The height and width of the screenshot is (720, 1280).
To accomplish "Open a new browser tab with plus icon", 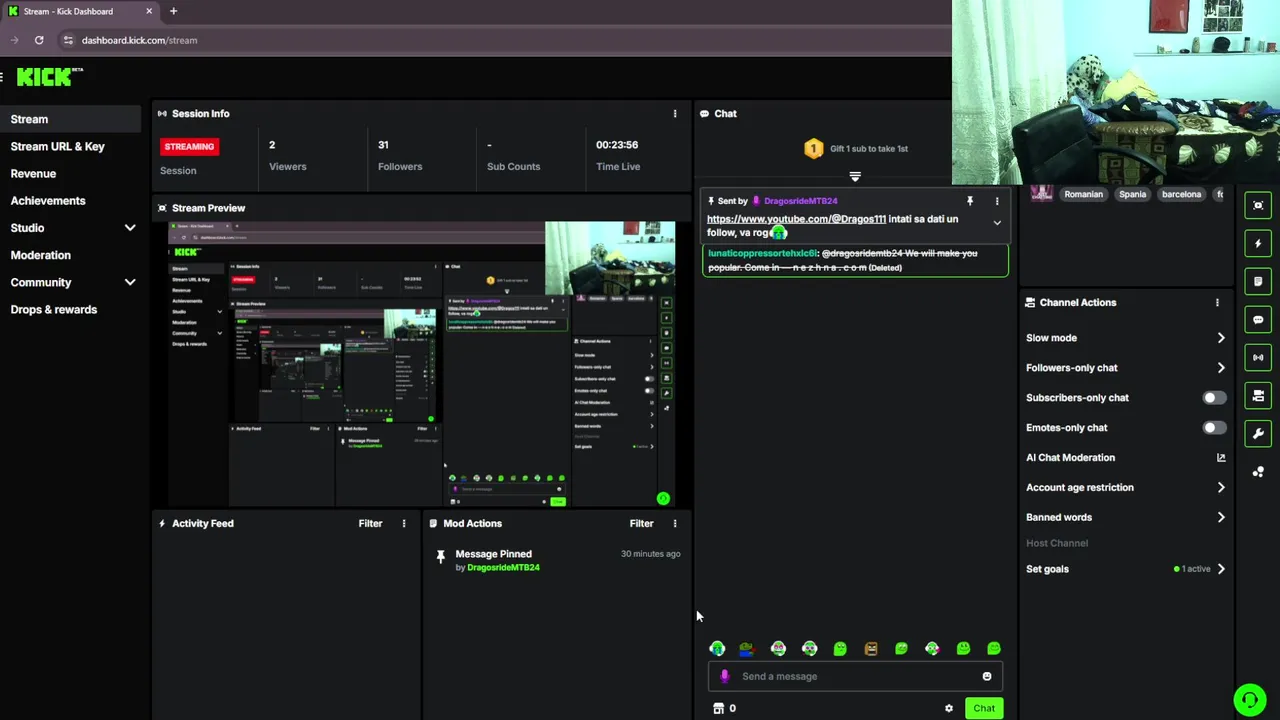I will click(173, 11).
